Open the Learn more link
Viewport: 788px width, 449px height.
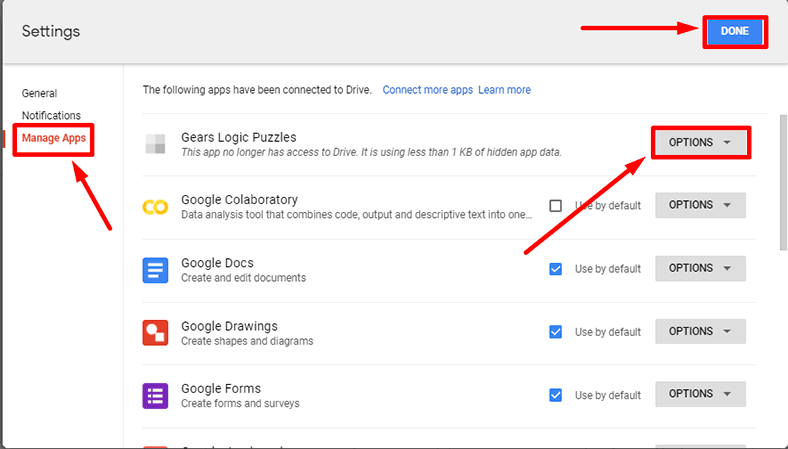(x=505, y=90)
